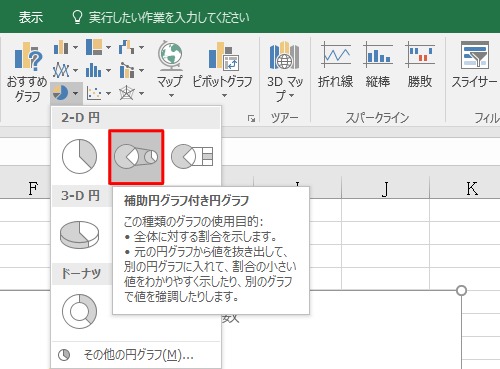Click the radar chart icon
Image resolution: width=500 pixels, height=369 pixels.
[127, 93]
